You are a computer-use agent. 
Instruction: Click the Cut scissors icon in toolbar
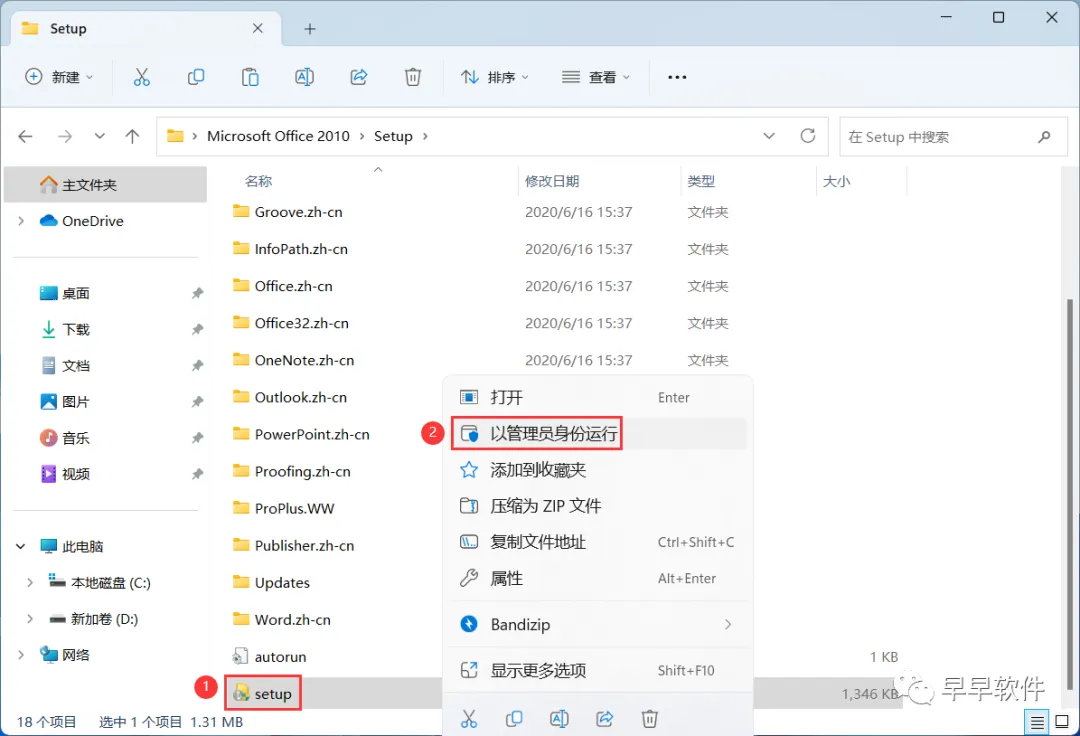pyautogui.click(x=141, y=77)
